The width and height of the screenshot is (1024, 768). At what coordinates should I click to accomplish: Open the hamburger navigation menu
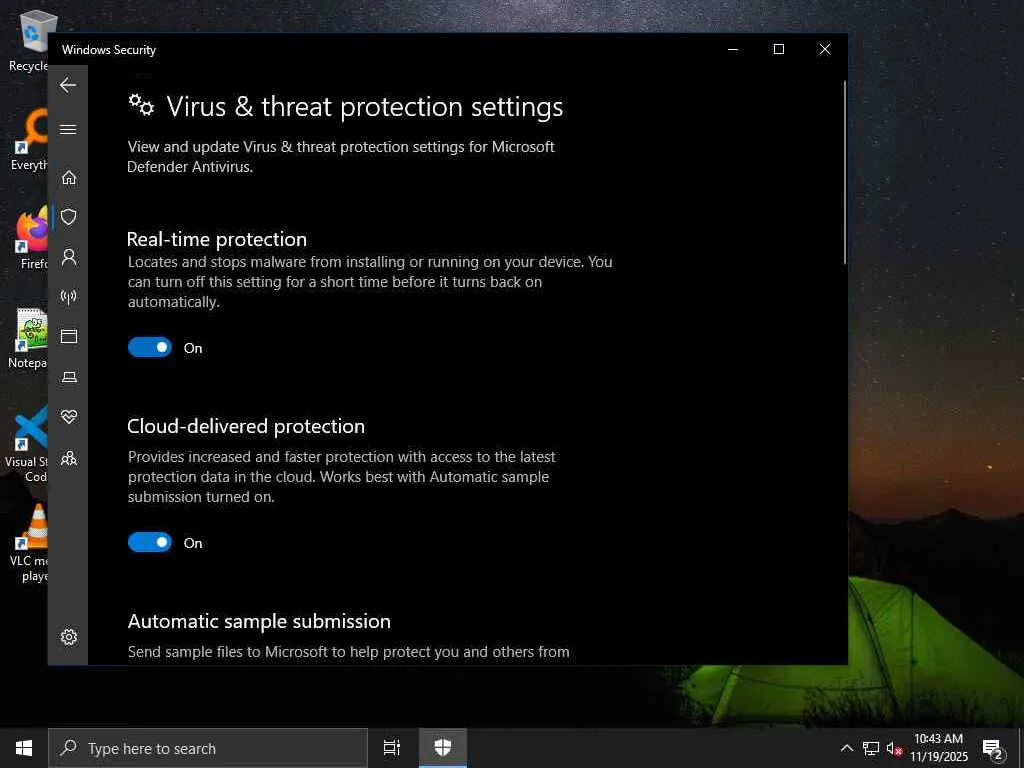[x=68, y=129]
